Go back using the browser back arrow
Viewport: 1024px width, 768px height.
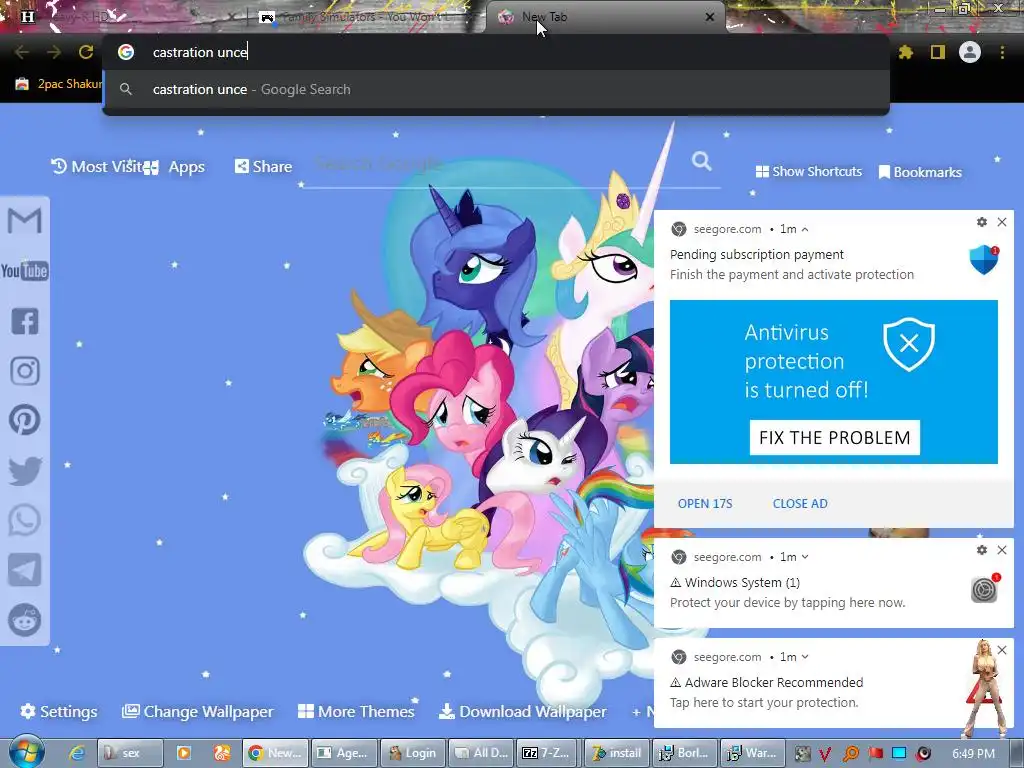[x=22, y=52]
